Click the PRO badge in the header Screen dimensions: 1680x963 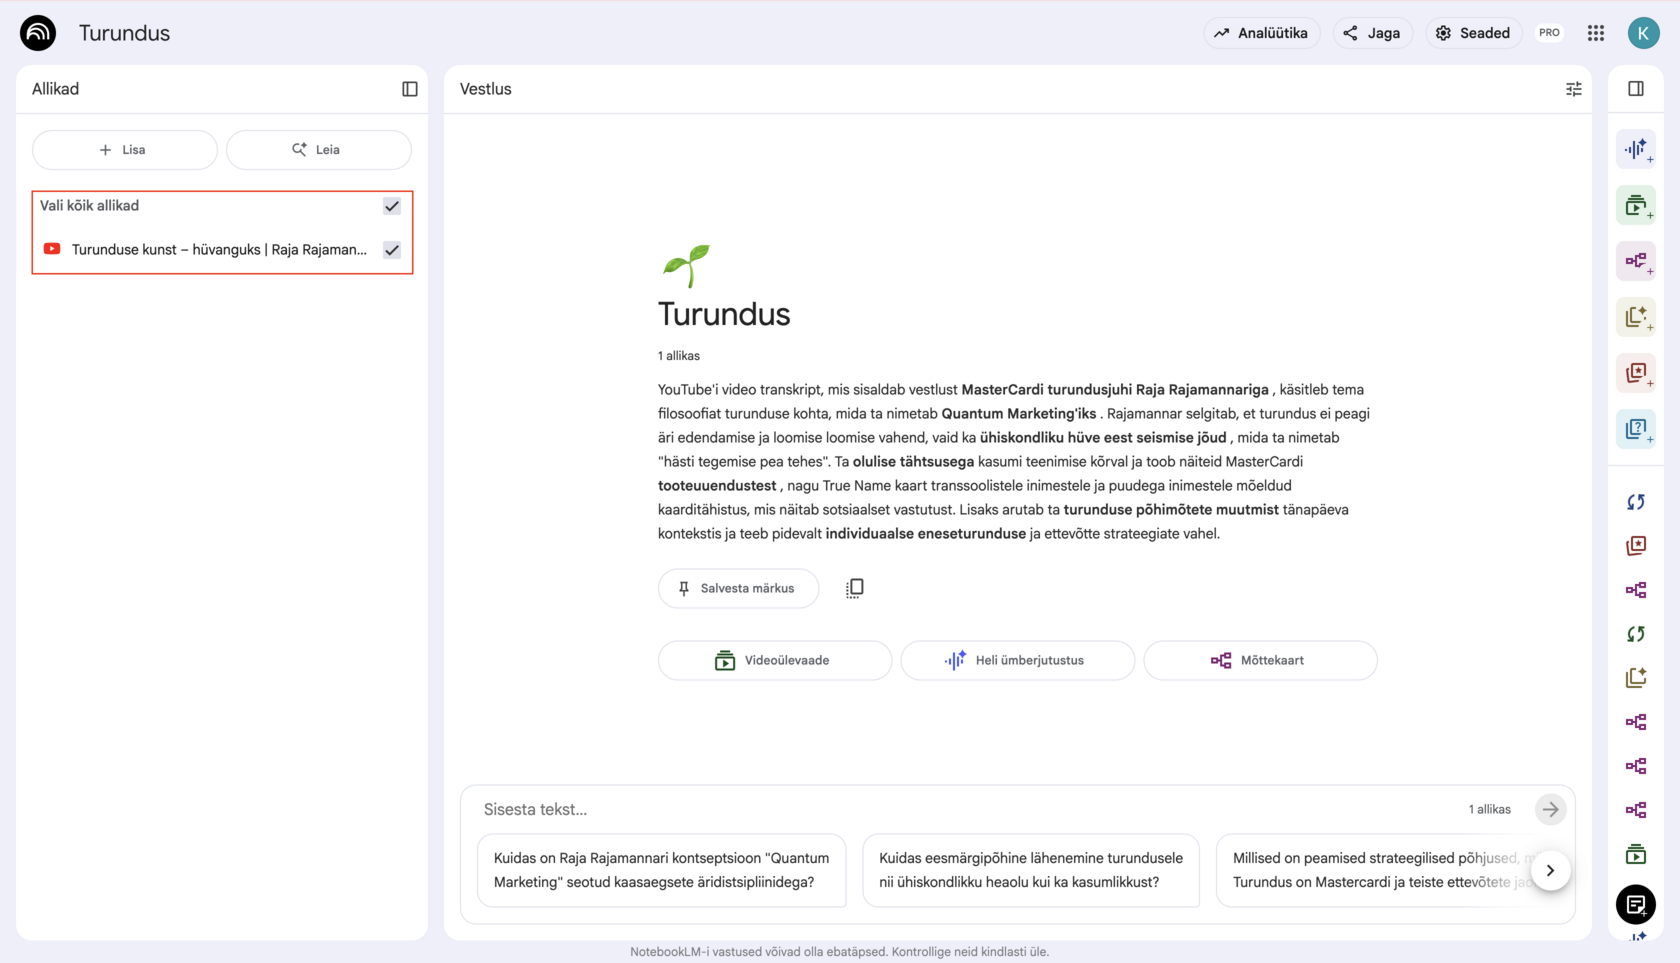(1549, 33)
